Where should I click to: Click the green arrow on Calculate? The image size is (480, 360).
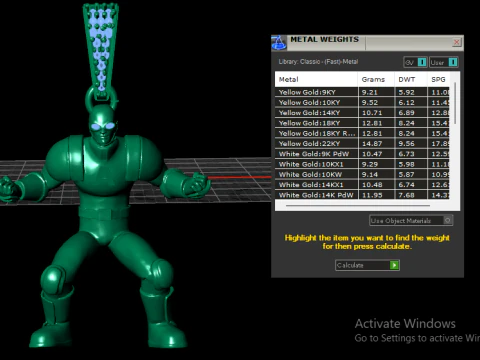394,265
